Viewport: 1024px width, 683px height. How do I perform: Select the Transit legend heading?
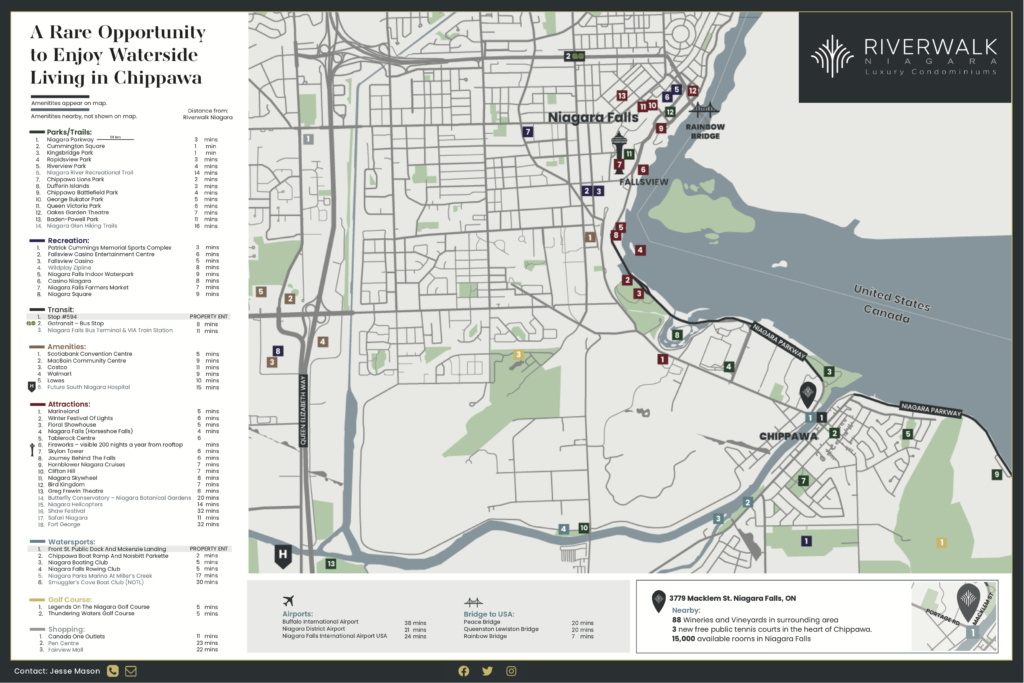click(x=61, y=310)
